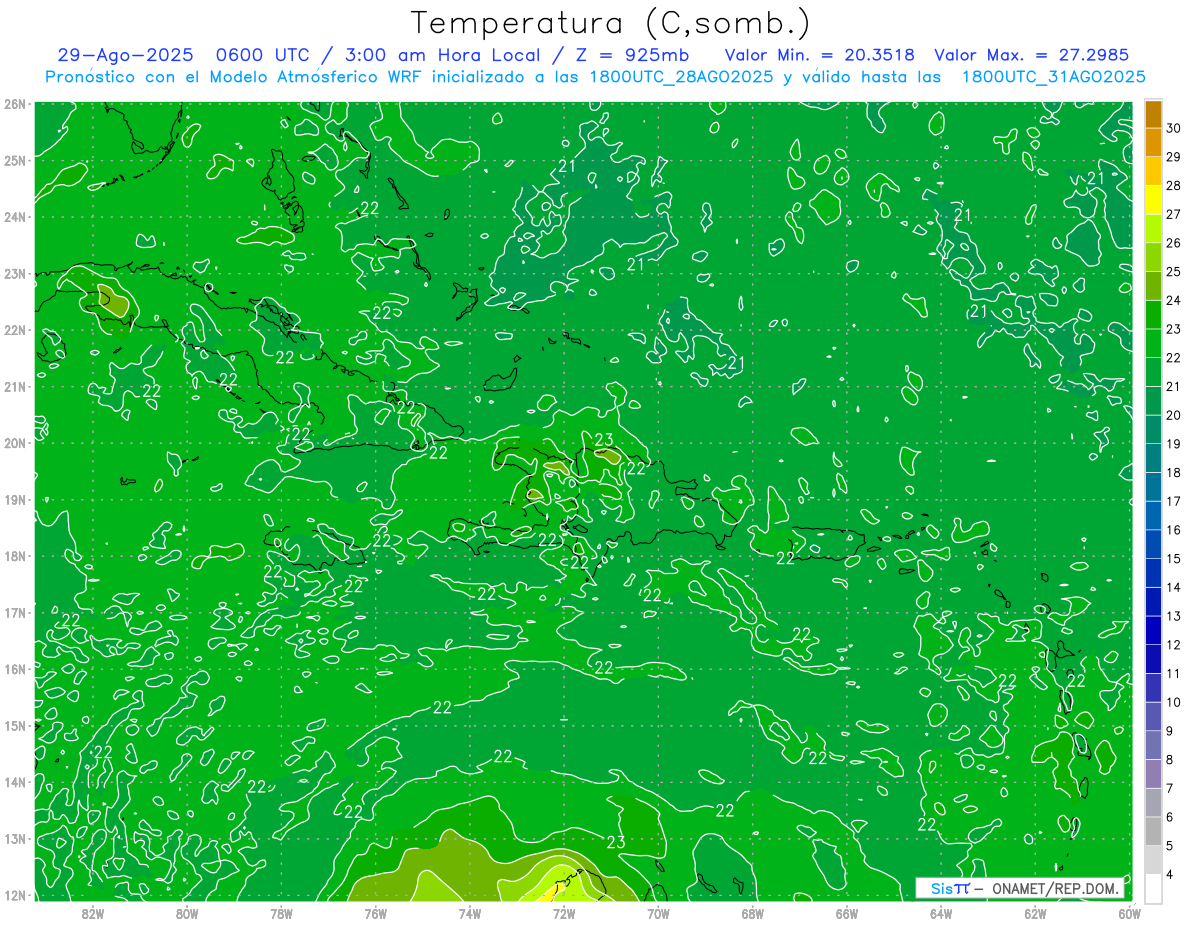Click latitude axis label "26N"

[15, 104]
